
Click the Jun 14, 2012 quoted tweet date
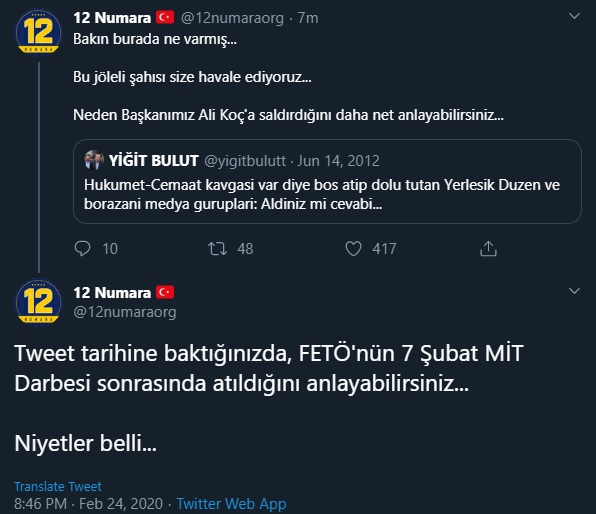coord(338,161)
